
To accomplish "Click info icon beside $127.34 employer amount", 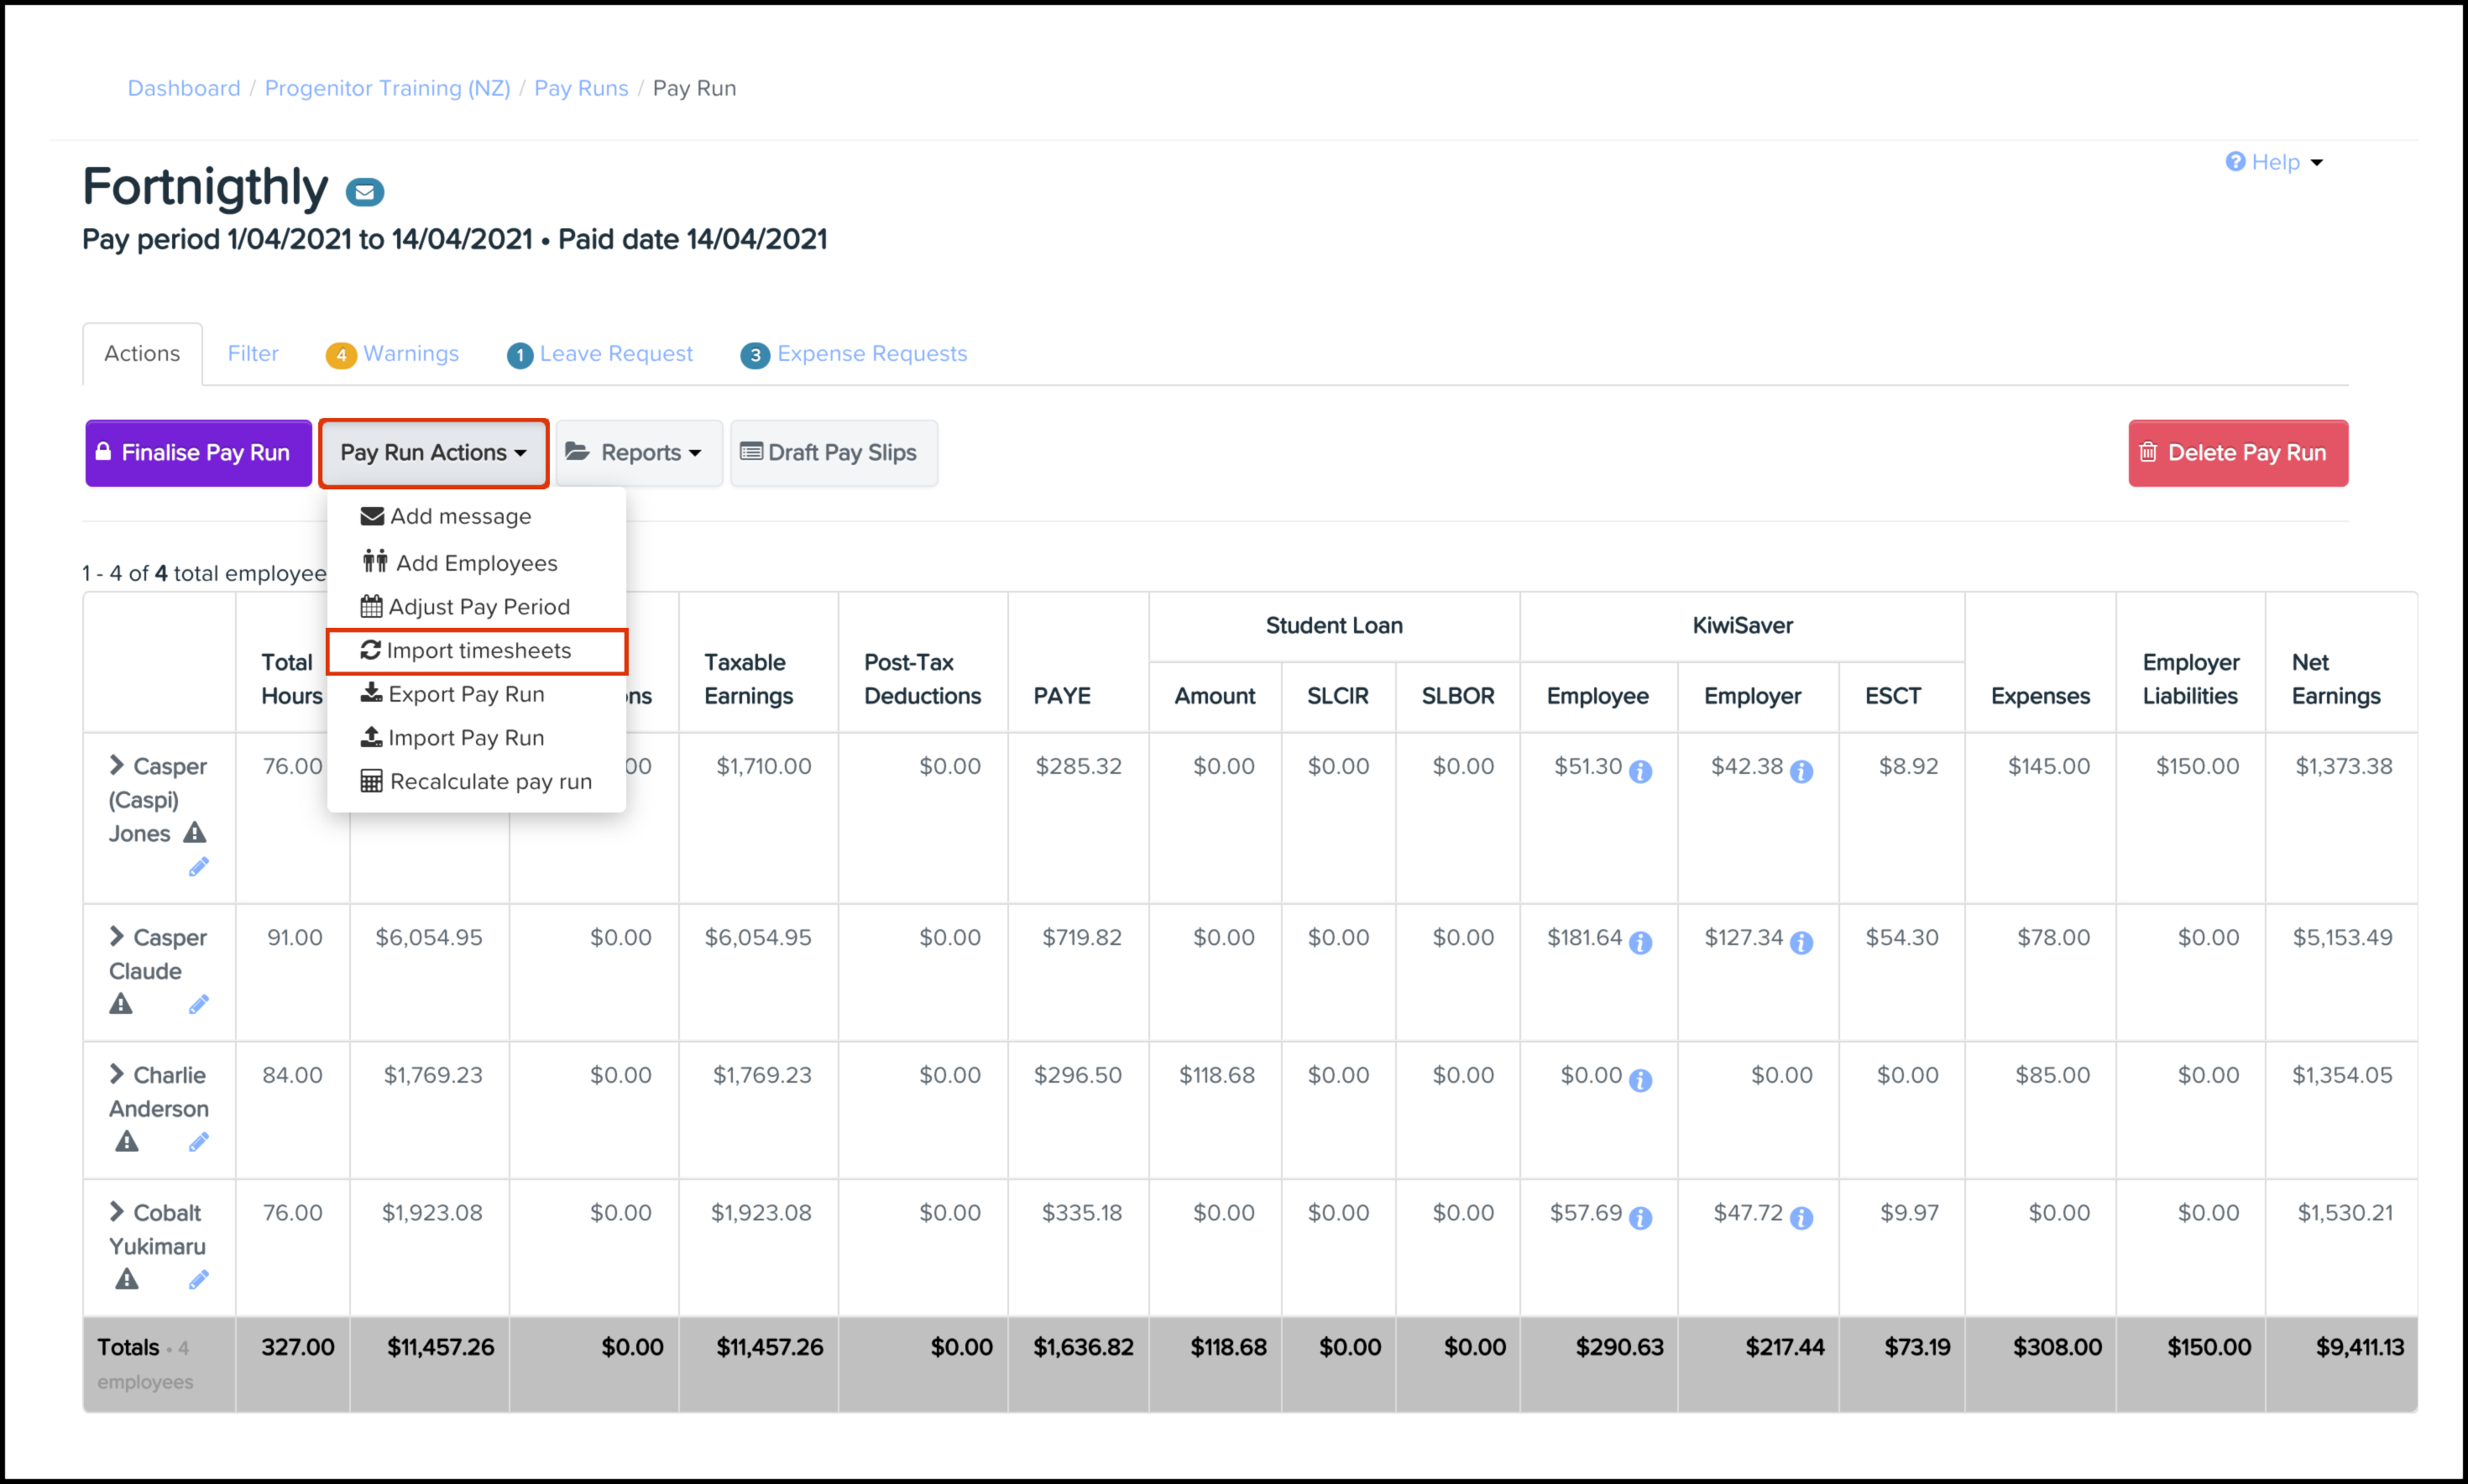I will coord(1801,943).
